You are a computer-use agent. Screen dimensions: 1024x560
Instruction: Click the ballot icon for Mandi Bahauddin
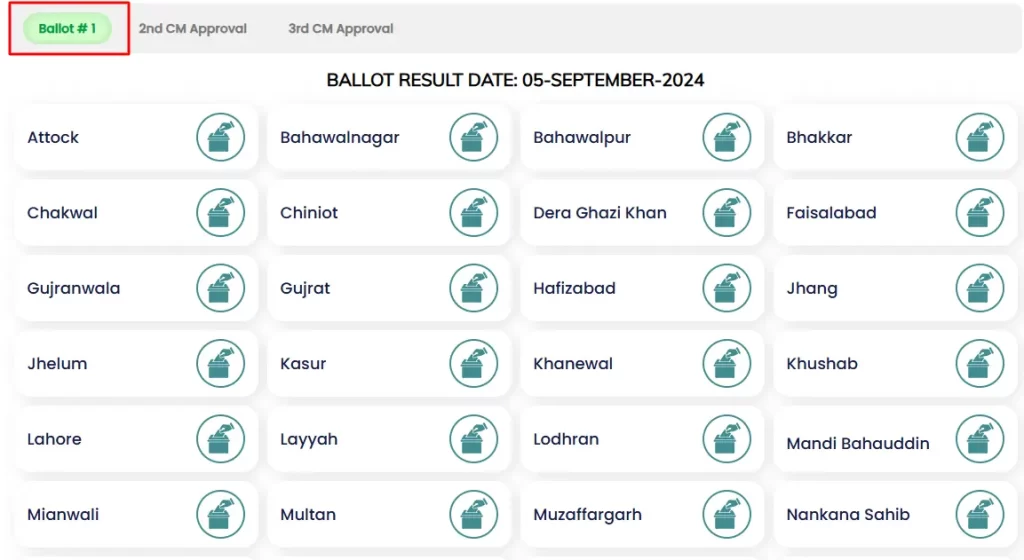click(979, 440)
